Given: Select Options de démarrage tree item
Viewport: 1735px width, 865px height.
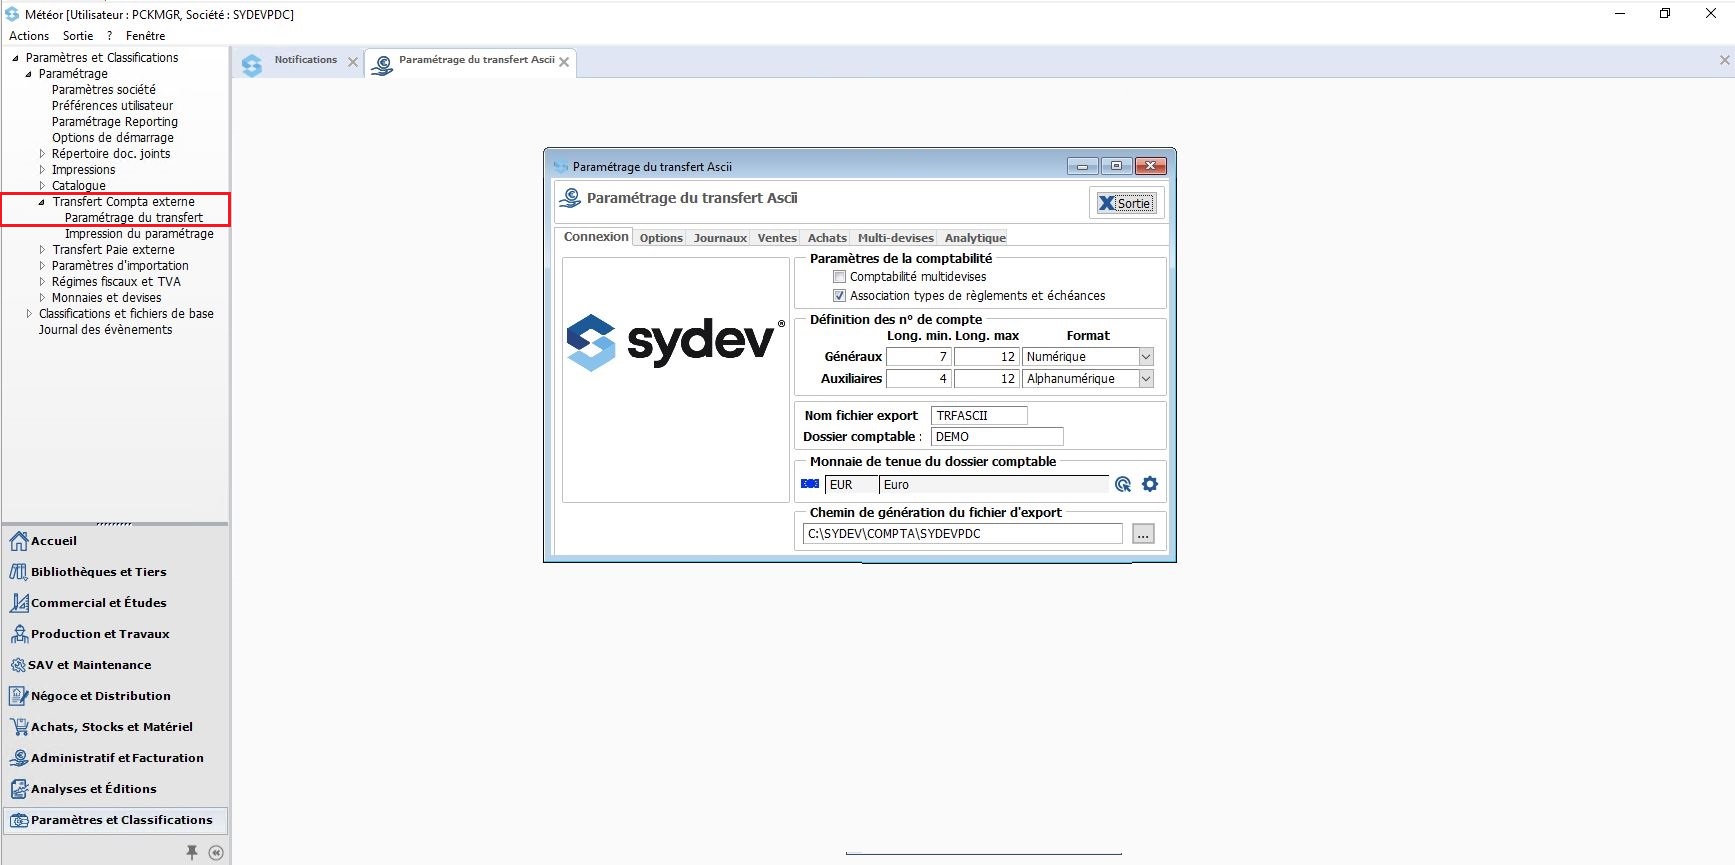Looking at the screenshot, I should 113,138.
